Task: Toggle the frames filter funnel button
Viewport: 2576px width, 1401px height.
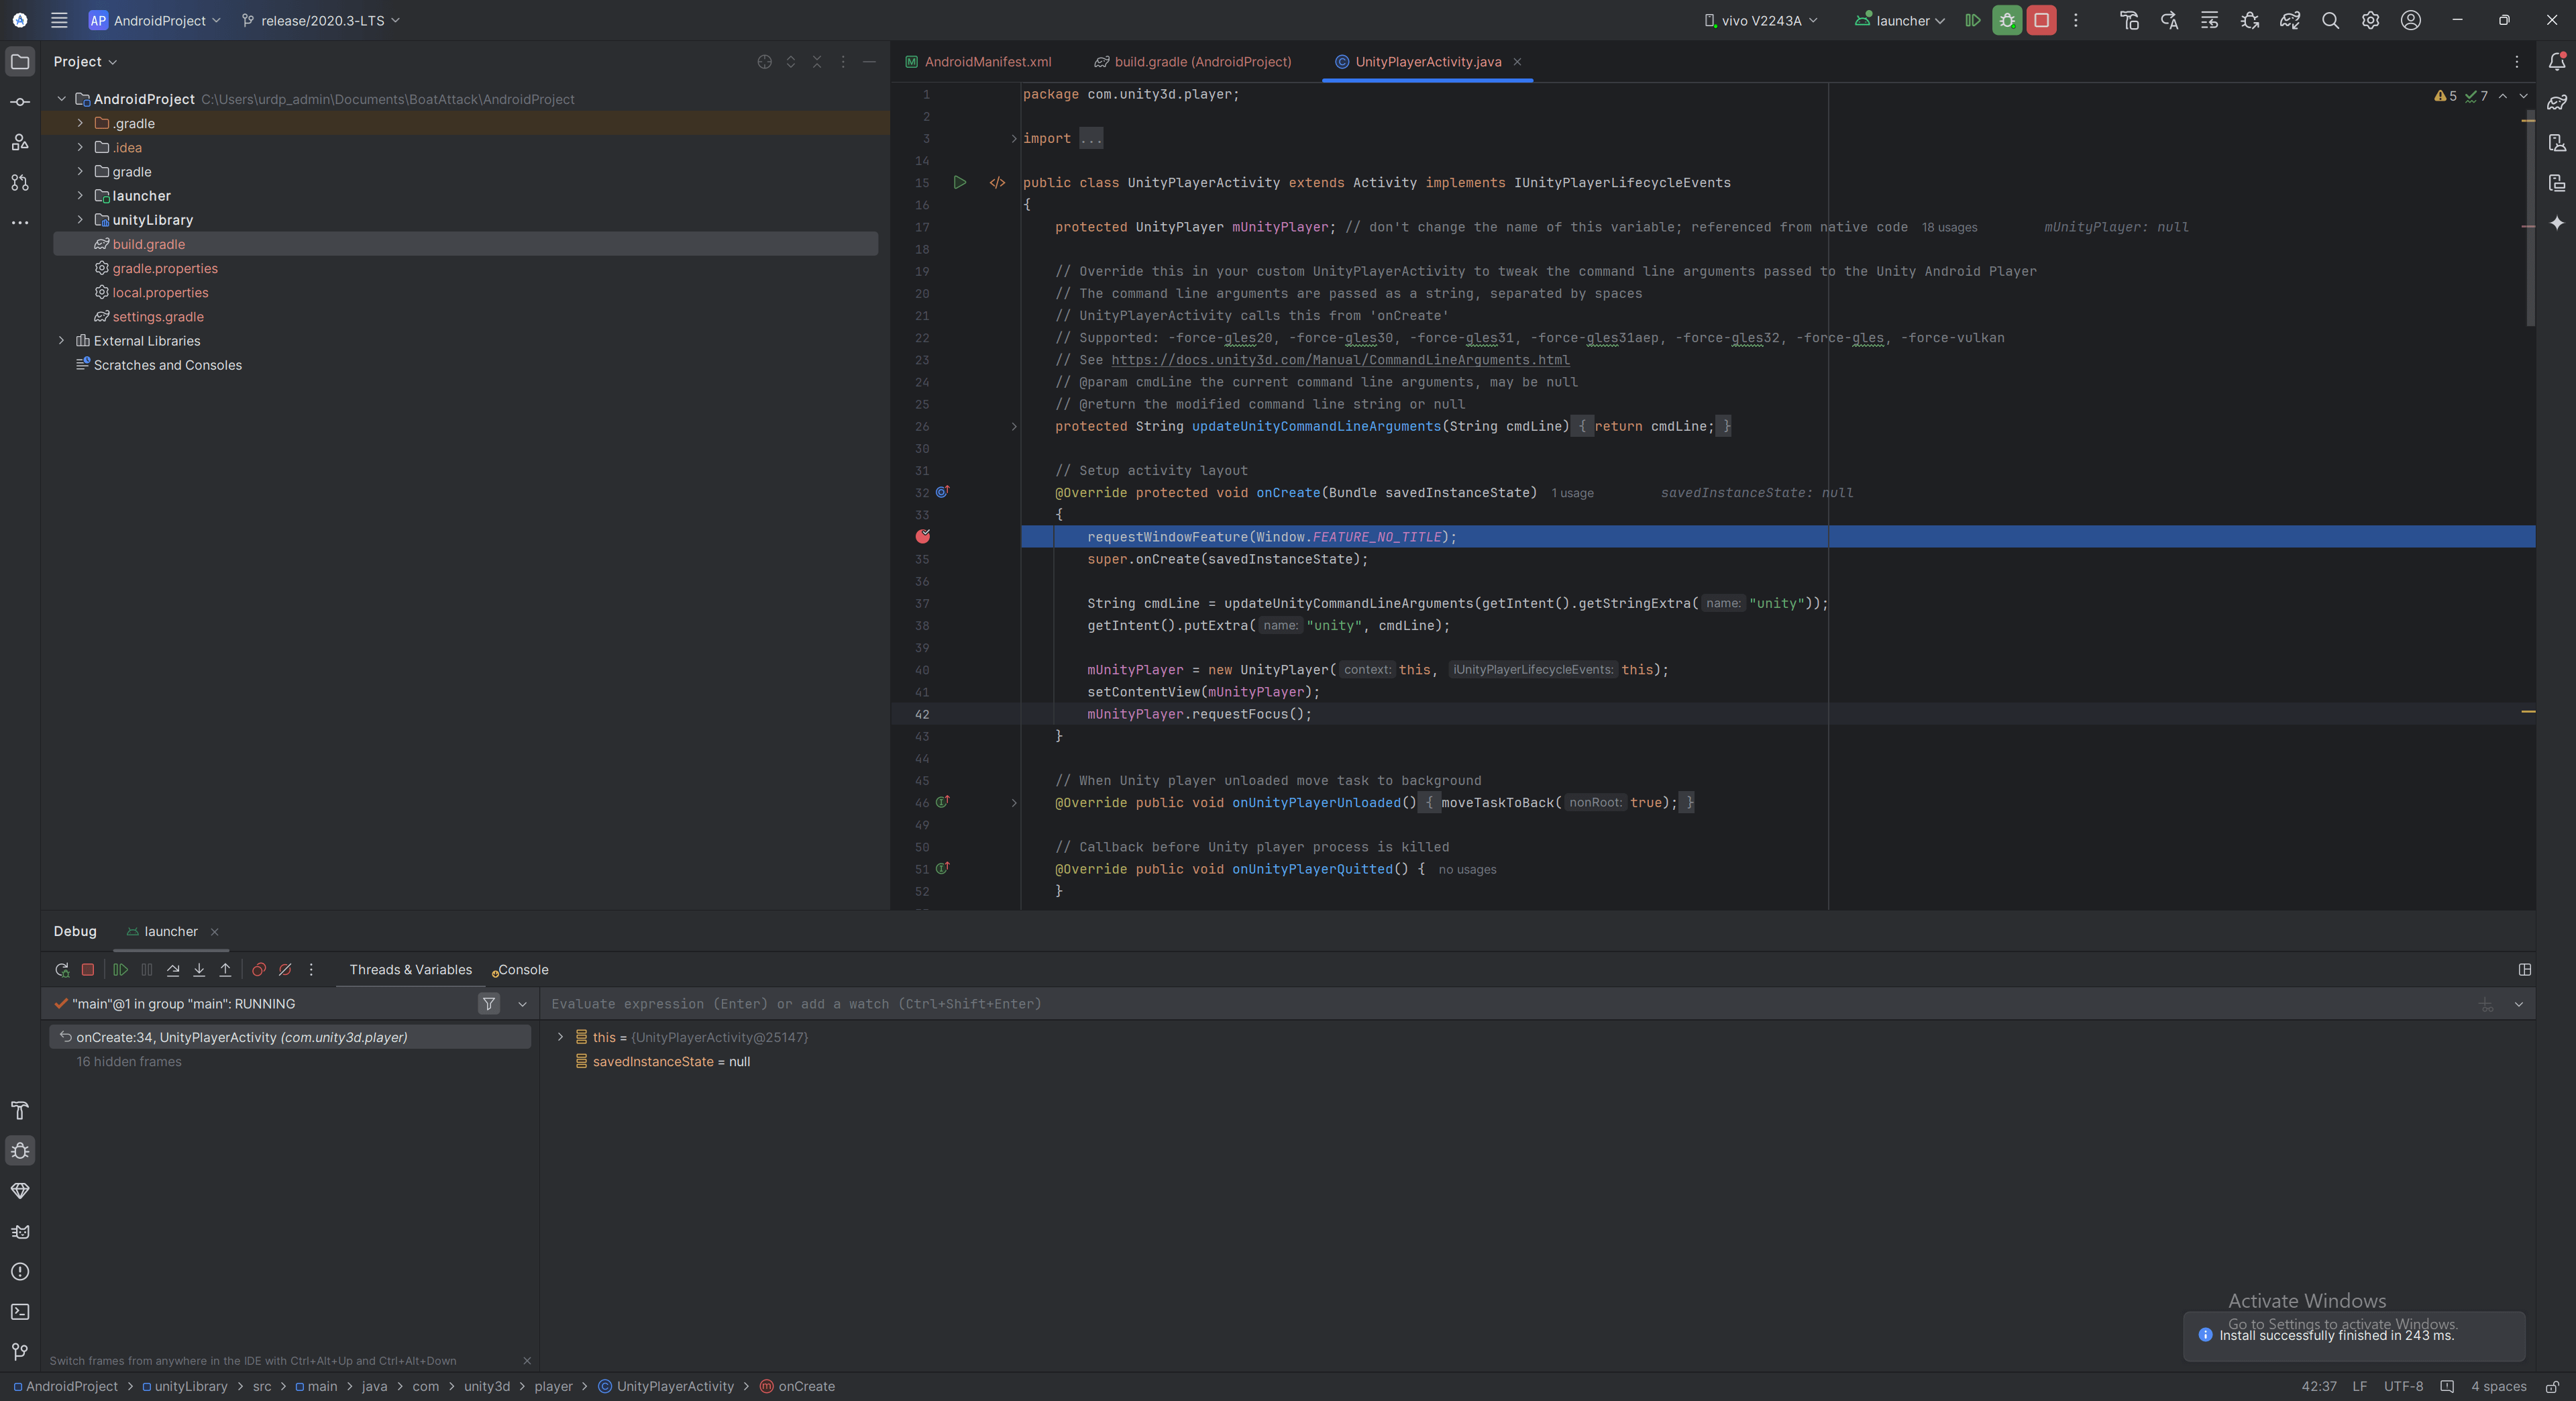Action: click(x=489, y=1004)
